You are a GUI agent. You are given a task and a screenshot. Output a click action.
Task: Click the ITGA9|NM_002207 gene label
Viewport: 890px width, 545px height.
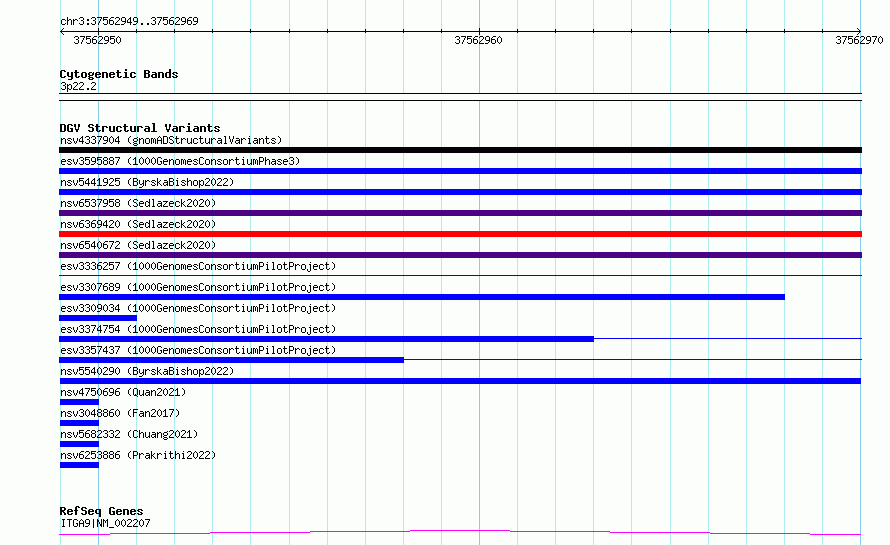tap(105, 523)
